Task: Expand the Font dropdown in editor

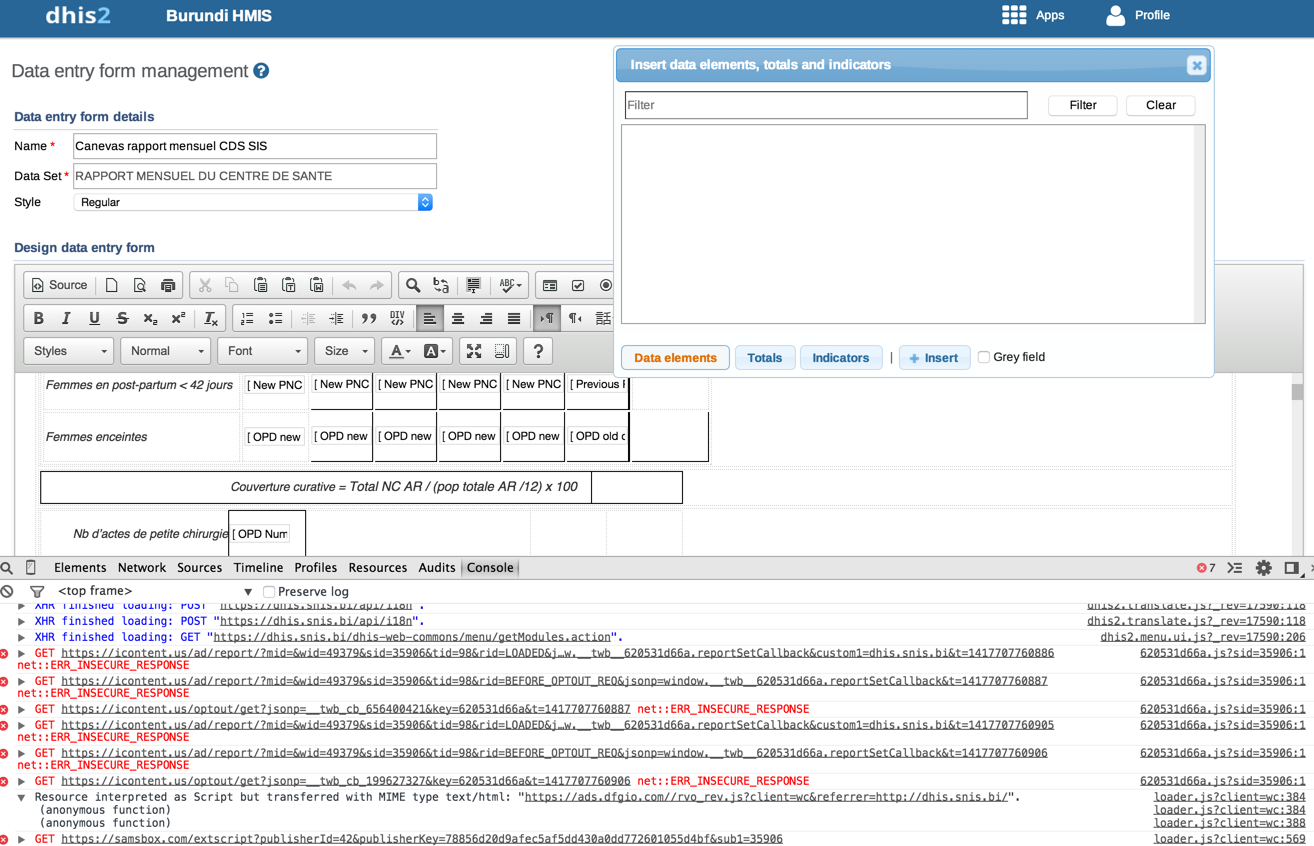Action: pyautogui.click(x=264, y=352)
